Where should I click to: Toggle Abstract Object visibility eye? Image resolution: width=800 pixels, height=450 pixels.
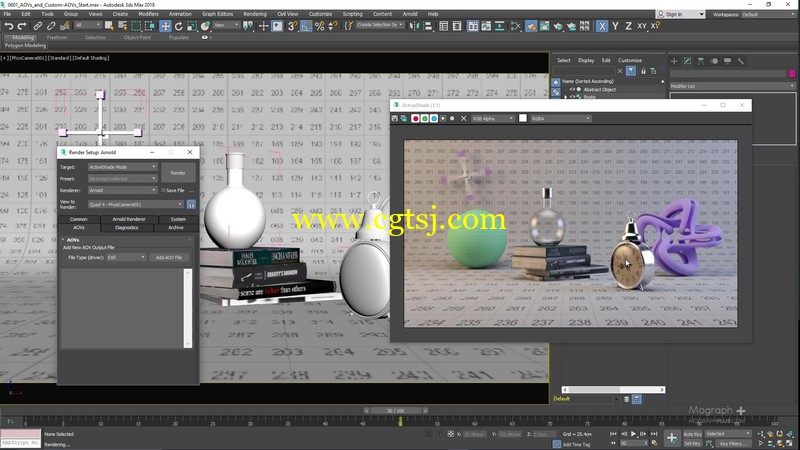click(572, 89)
